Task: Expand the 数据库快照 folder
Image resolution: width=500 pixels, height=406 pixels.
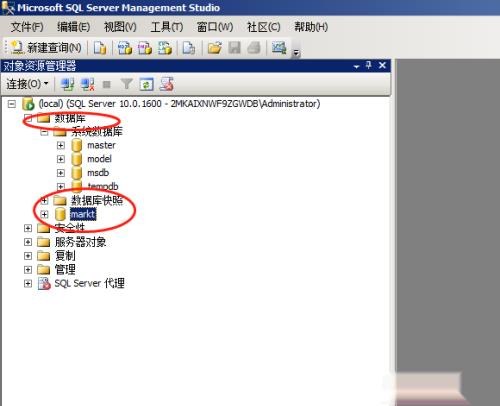Action: [x=44, y=201]
